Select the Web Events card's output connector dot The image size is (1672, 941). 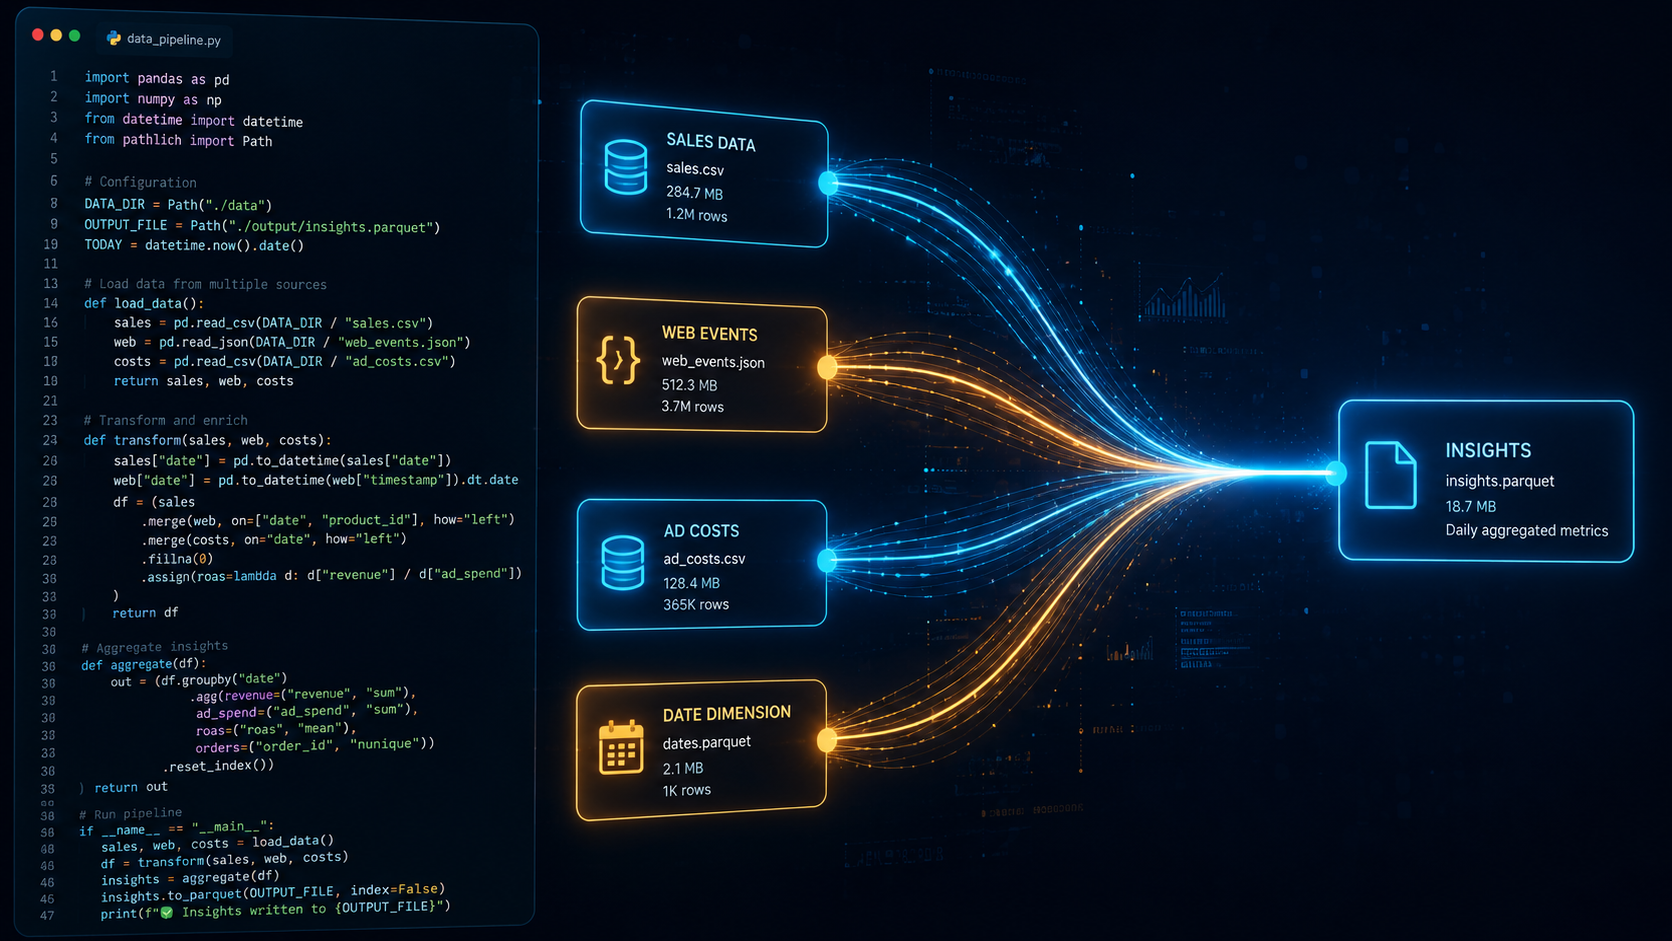827,368
